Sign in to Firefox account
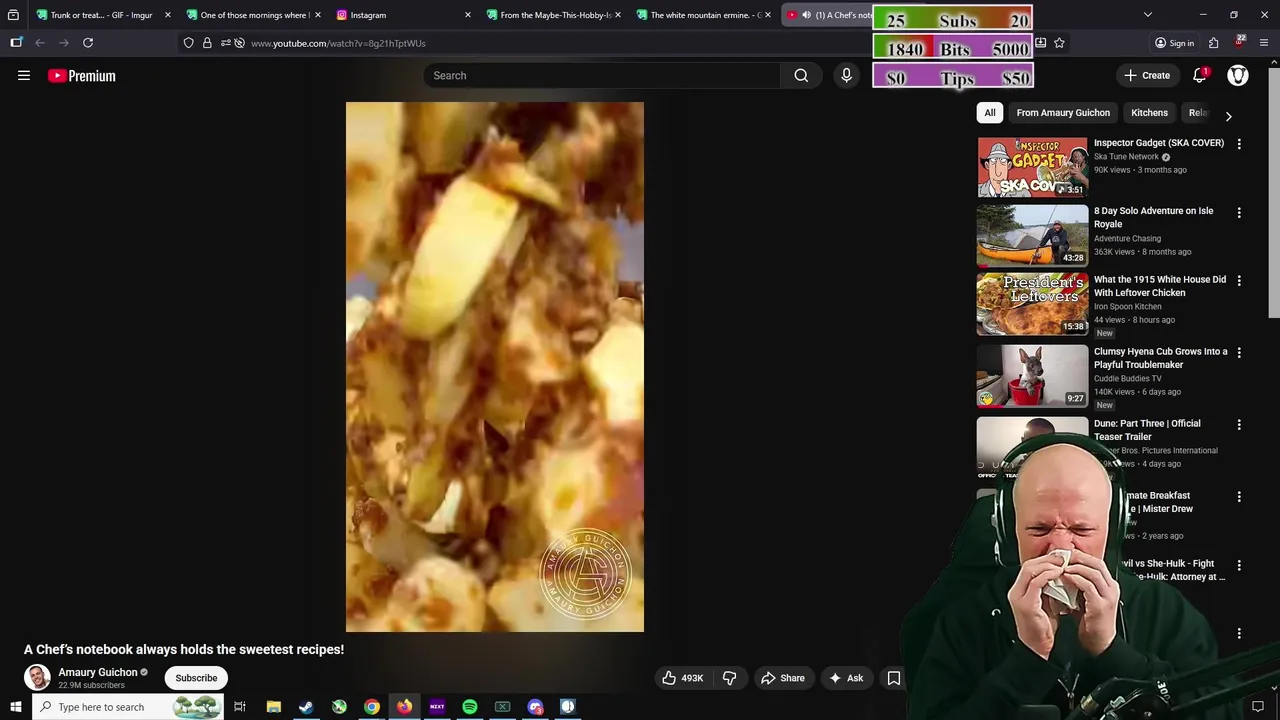The width and height of the screenshot is (1280, 720). coord(1174,43)
